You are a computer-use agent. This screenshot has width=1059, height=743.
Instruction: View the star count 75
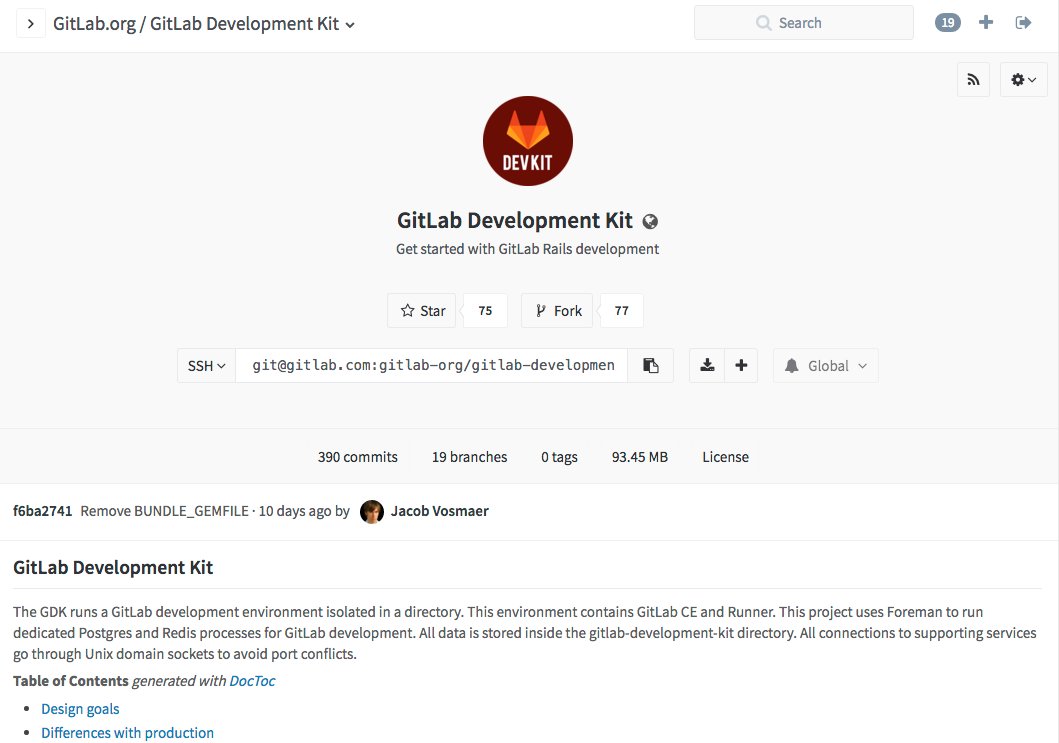(x=485, y=311)
